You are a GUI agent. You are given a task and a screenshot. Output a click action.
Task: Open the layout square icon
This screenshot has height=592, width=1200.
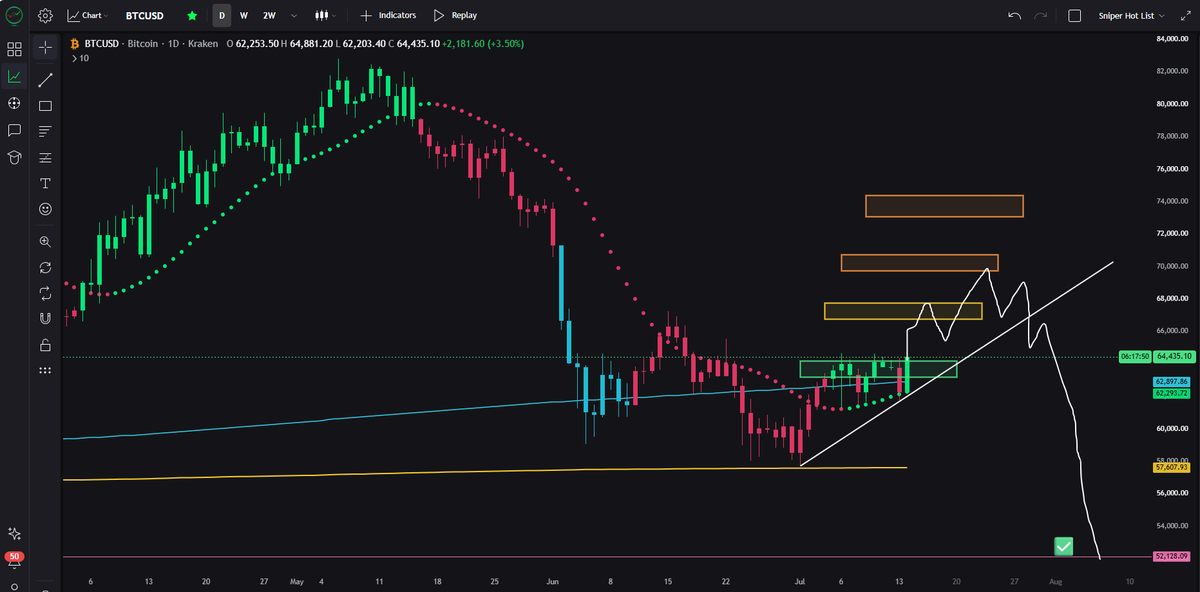click(1075, 15)
